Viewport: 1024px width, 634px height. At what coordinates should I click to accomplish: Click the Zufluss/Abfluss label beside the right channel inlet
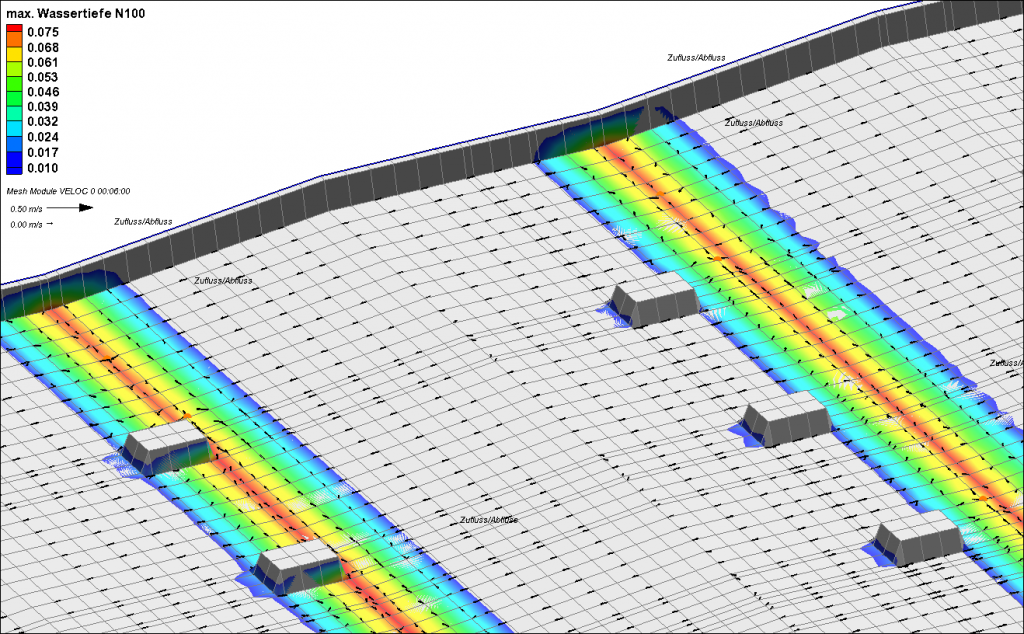(x=754, y=123)
